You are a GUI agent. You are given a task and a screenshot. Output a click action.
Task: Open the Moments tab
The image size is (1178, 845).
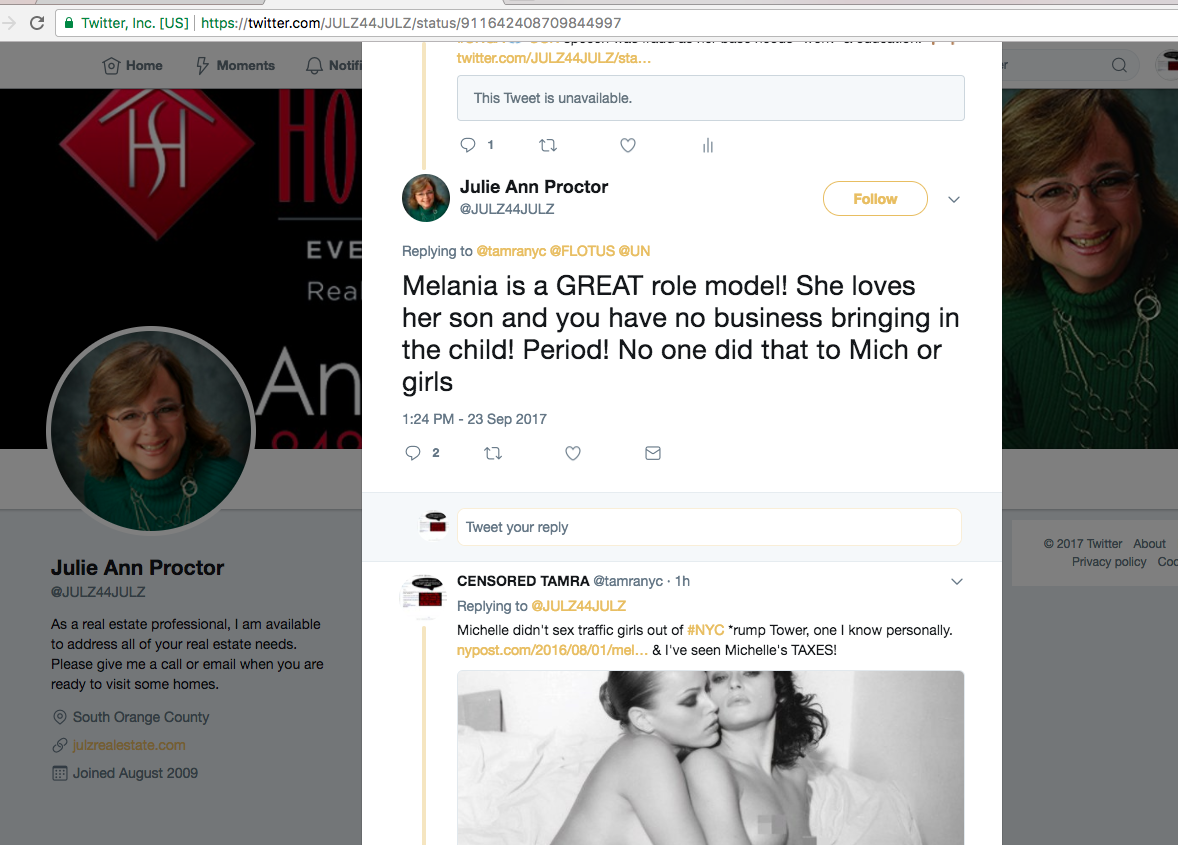(235, 65)
